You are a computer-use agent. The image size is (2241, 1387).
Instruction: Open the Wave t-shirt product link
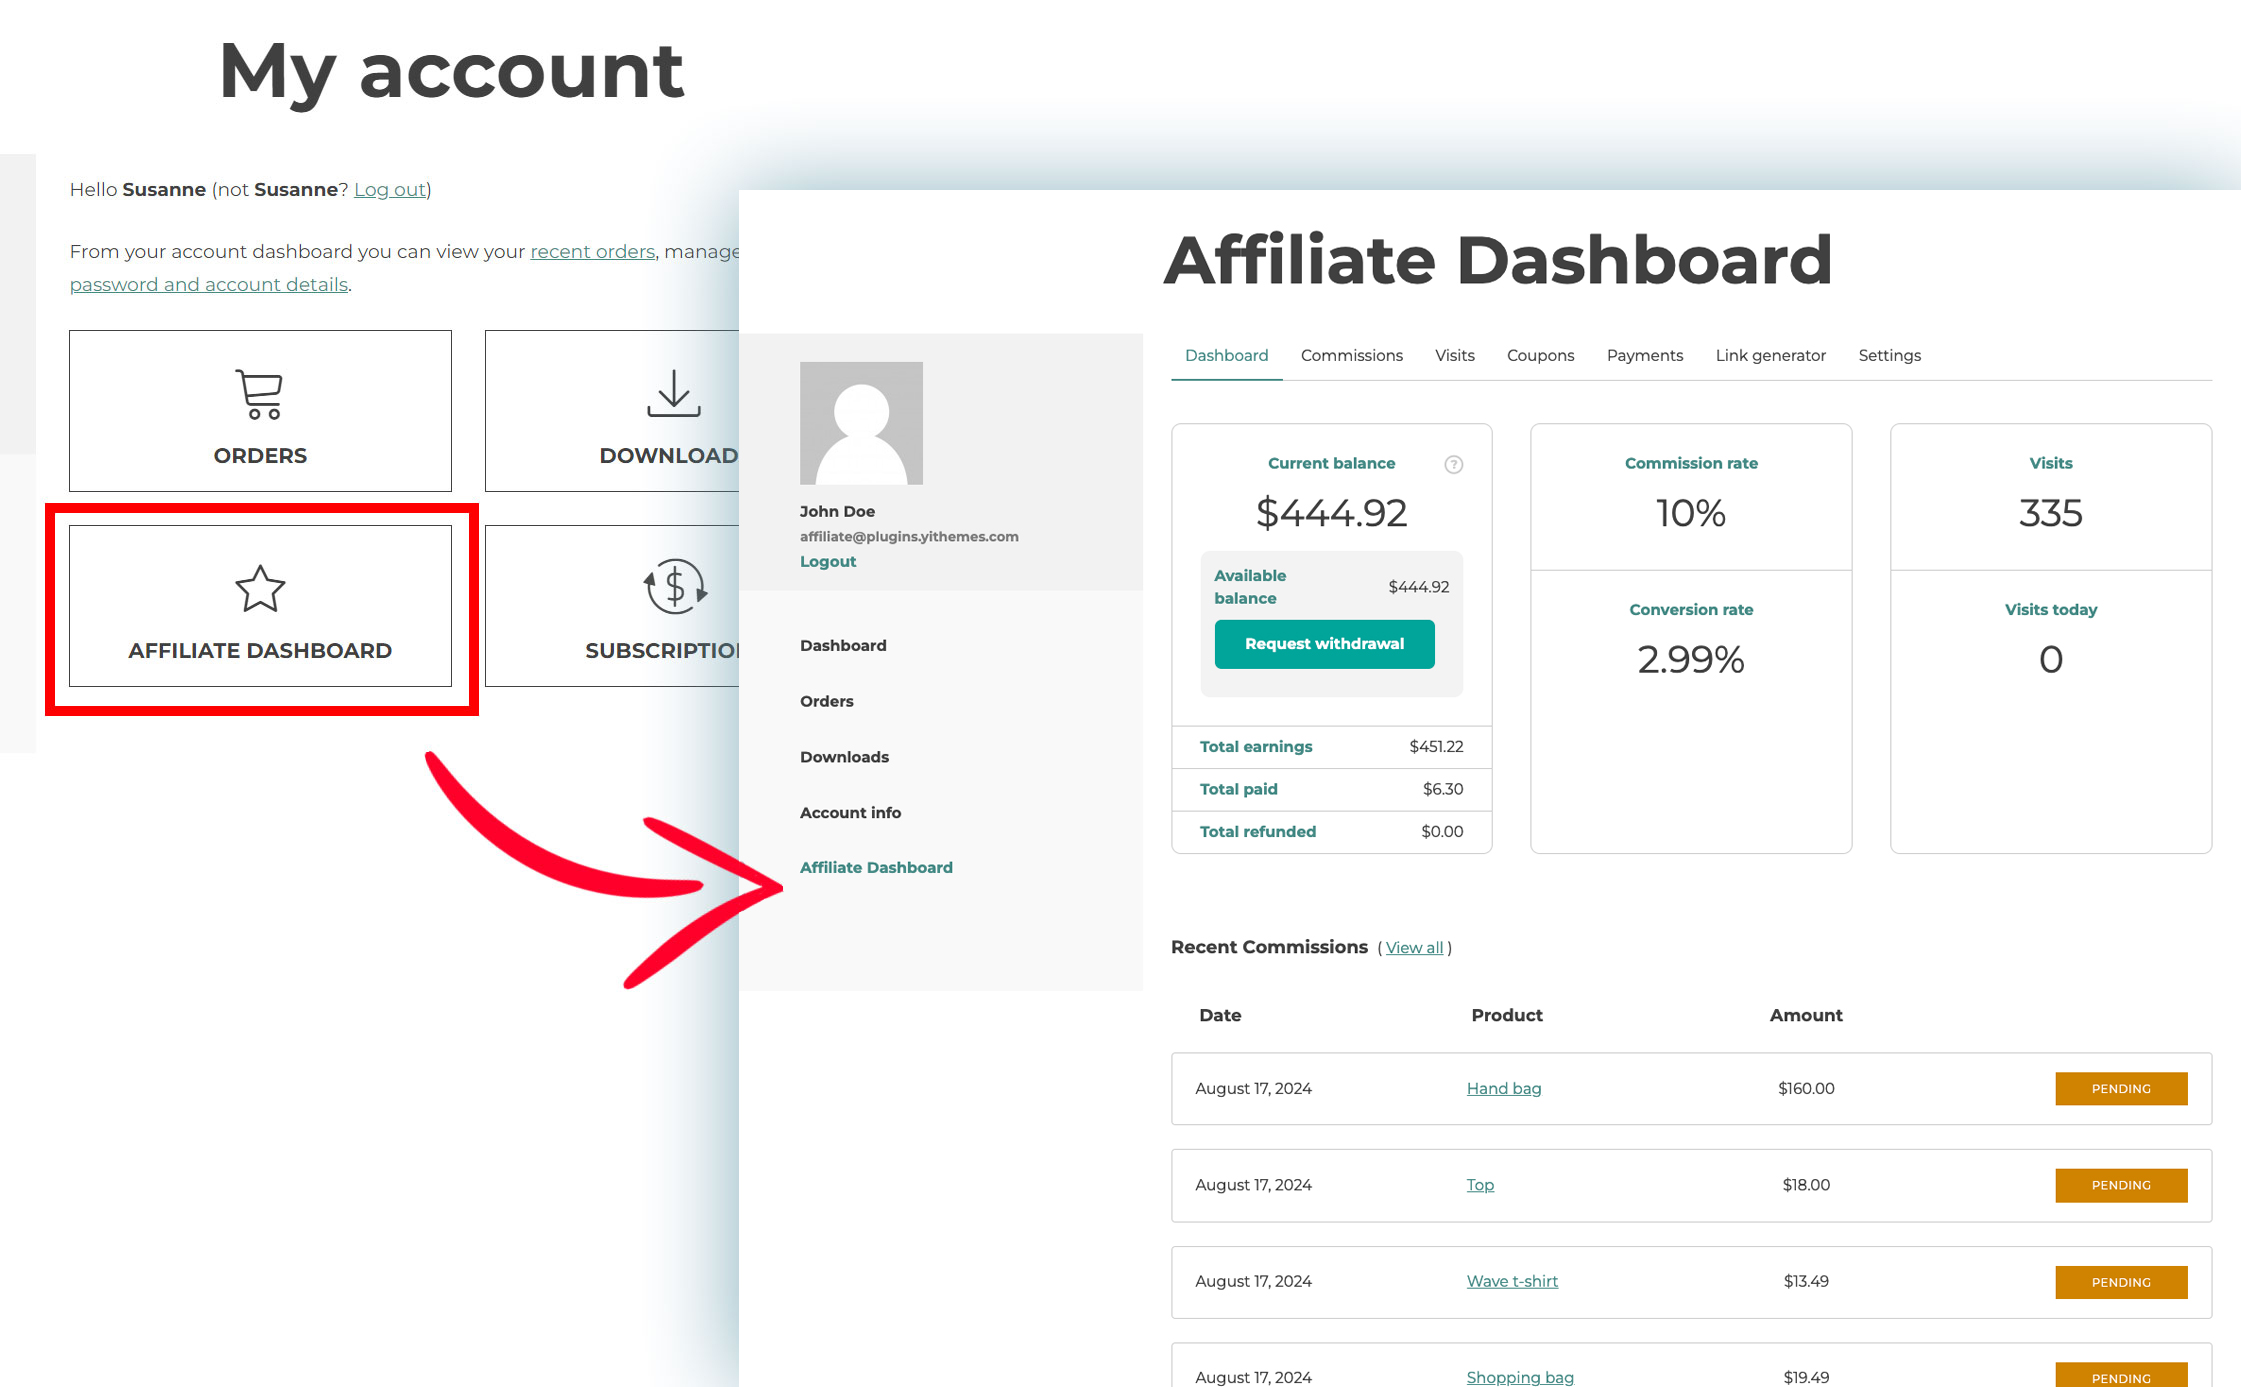tap(1512, 1281)
